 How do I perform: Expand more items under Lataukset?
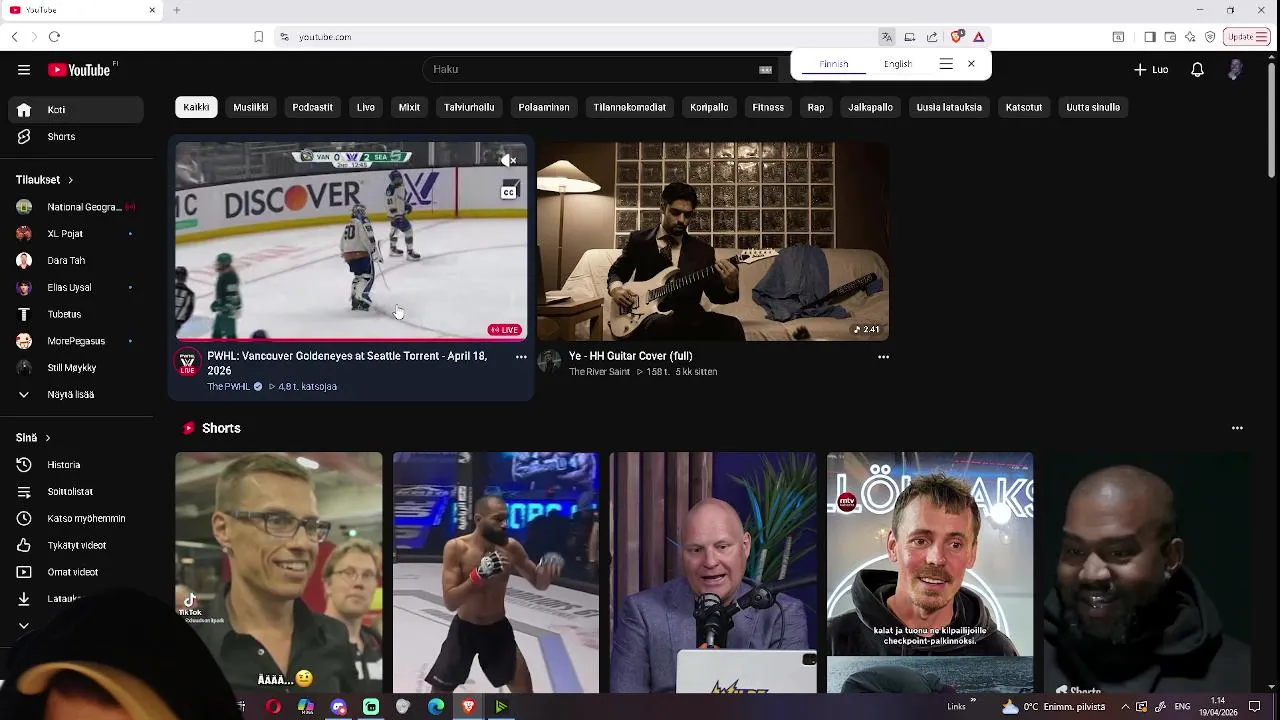24,626
